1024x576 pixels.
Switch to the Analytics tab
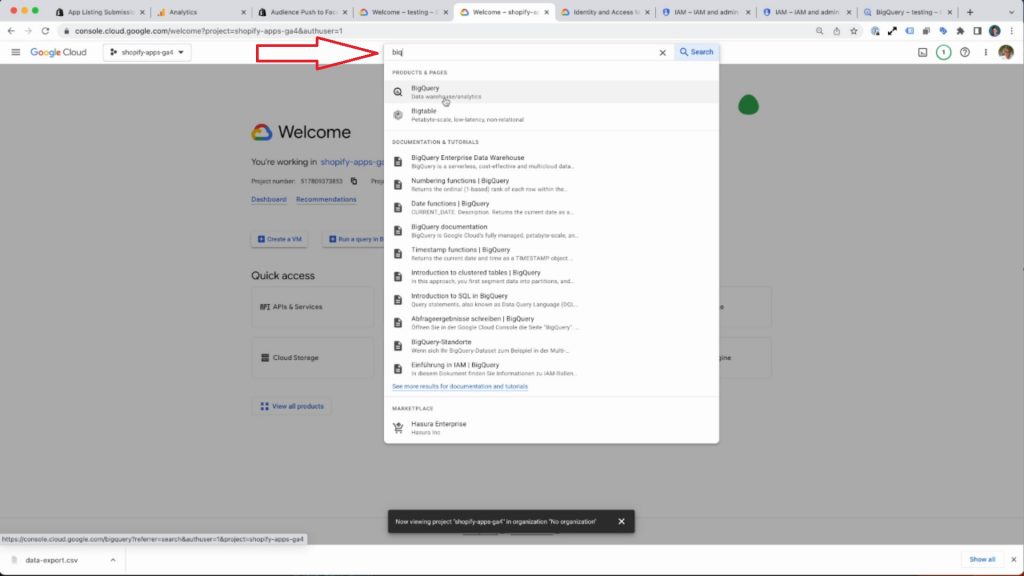click(x=200, y=12)
